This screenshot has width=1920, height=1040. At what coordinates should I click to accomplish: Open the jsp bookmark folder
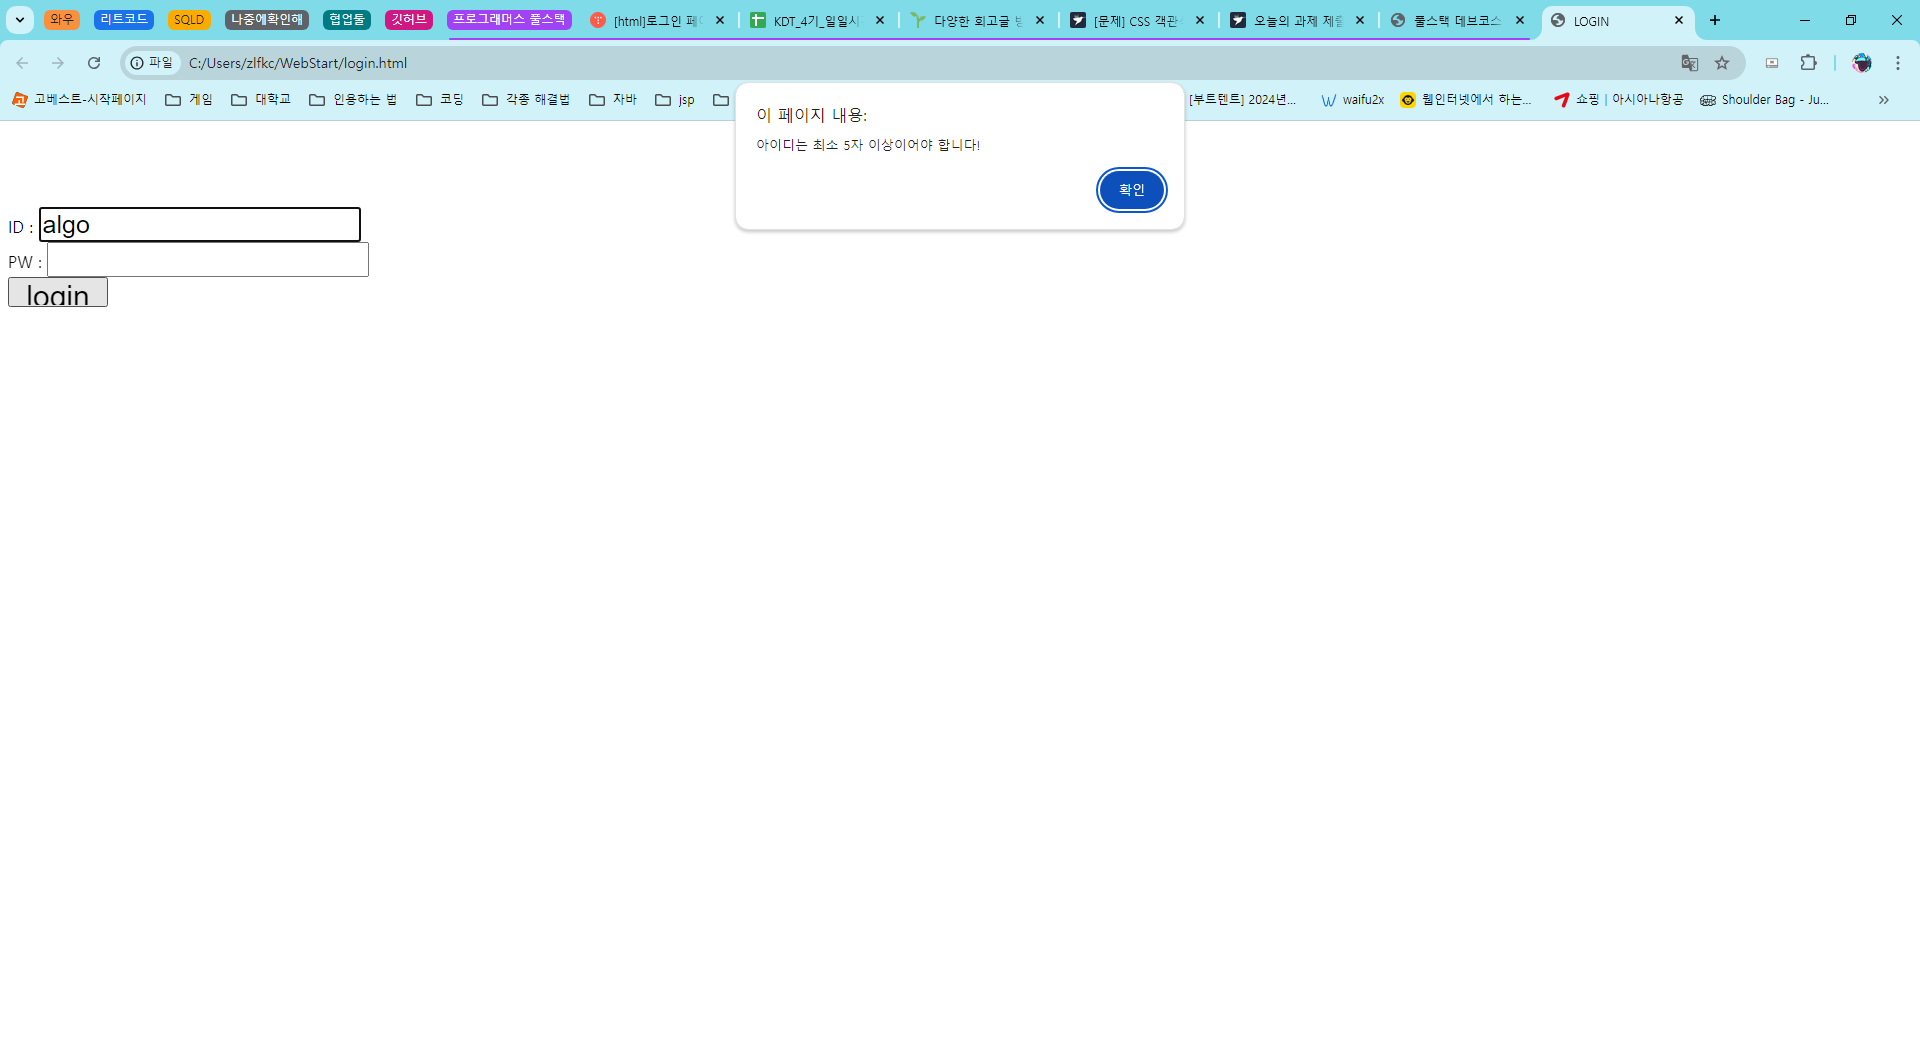(x=675, y=100)
